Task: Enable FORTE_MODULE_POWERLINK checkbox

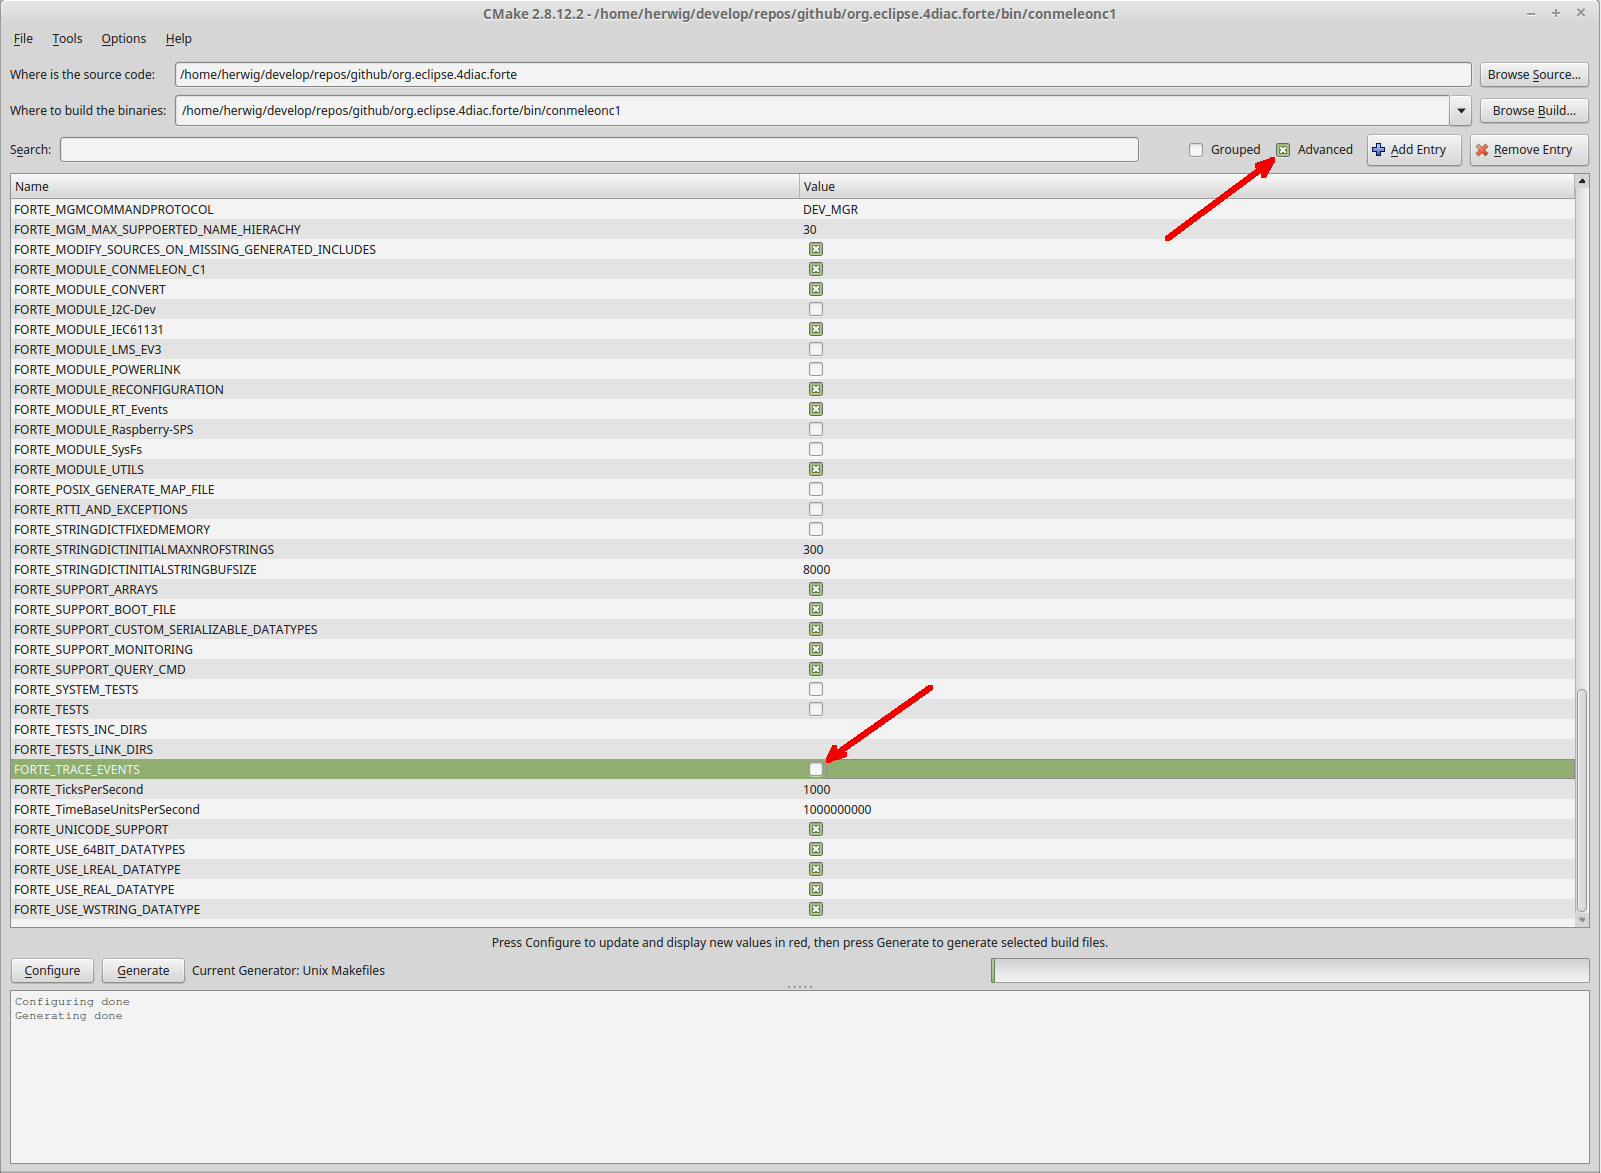Action: 816,369
